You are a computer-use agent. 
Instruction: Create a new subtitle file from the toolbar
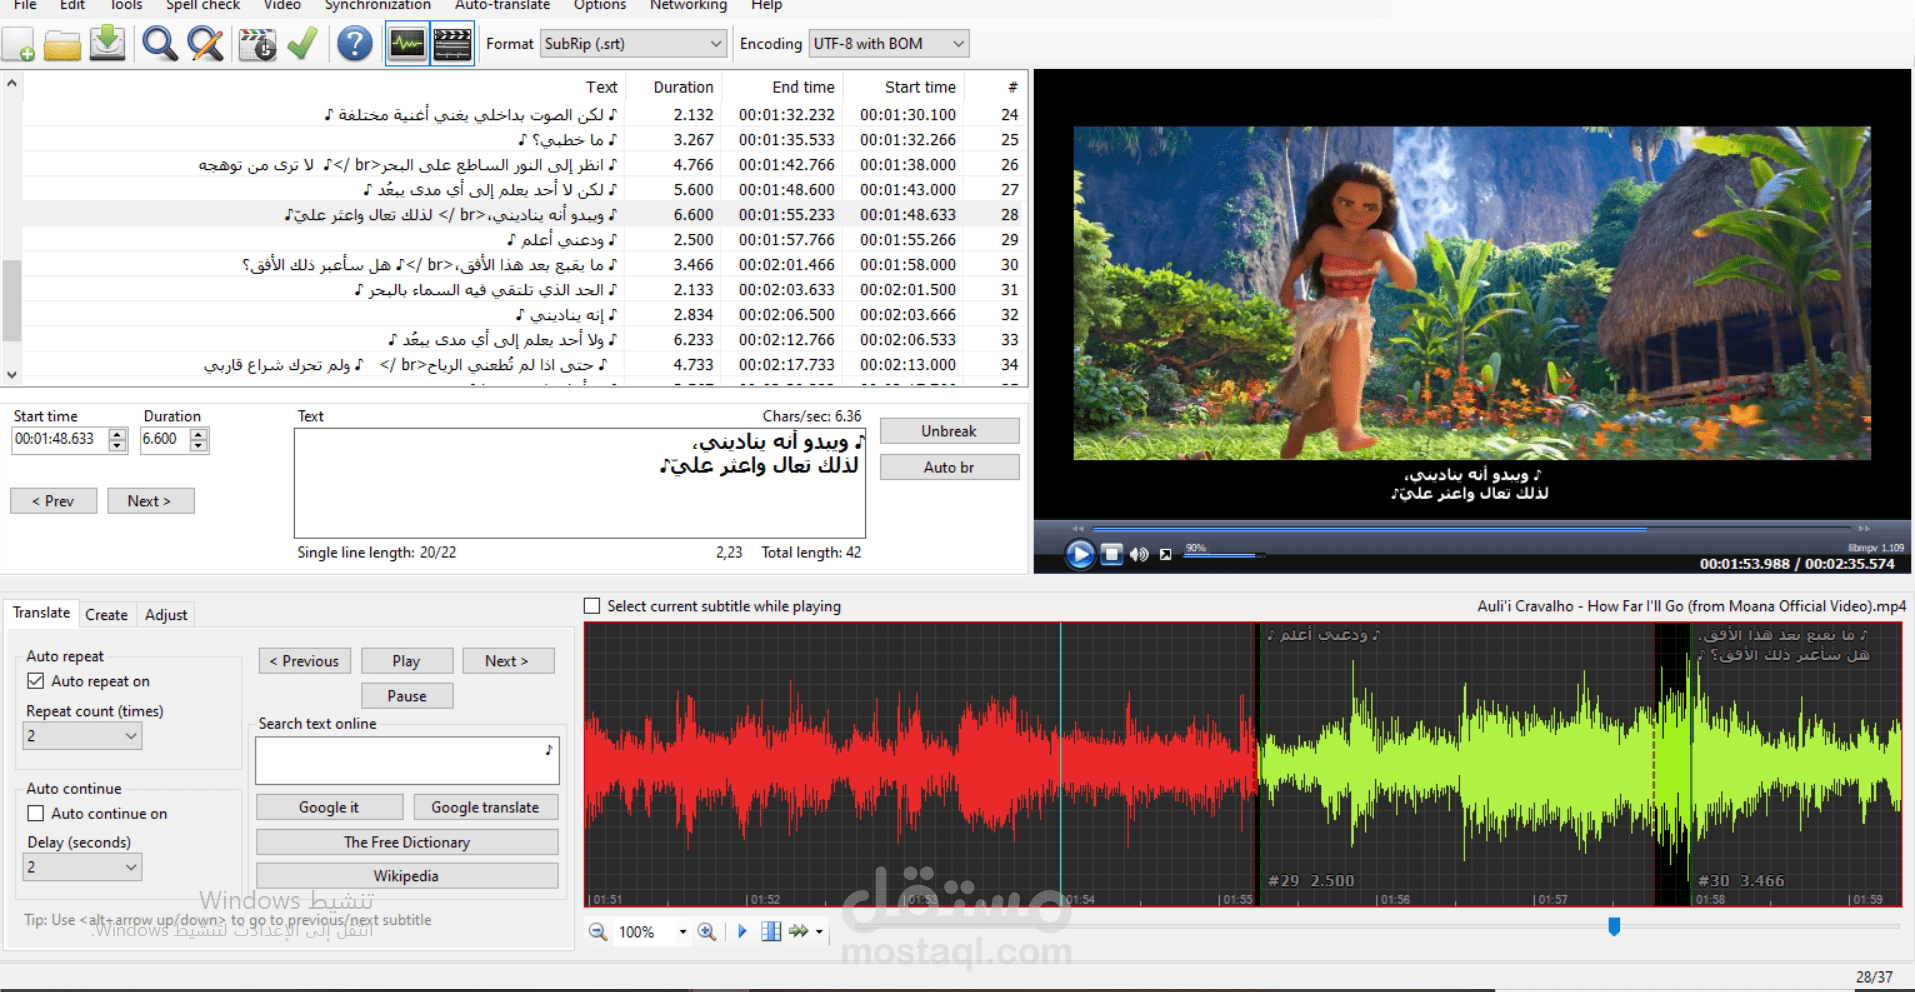[x=19, y=44]
